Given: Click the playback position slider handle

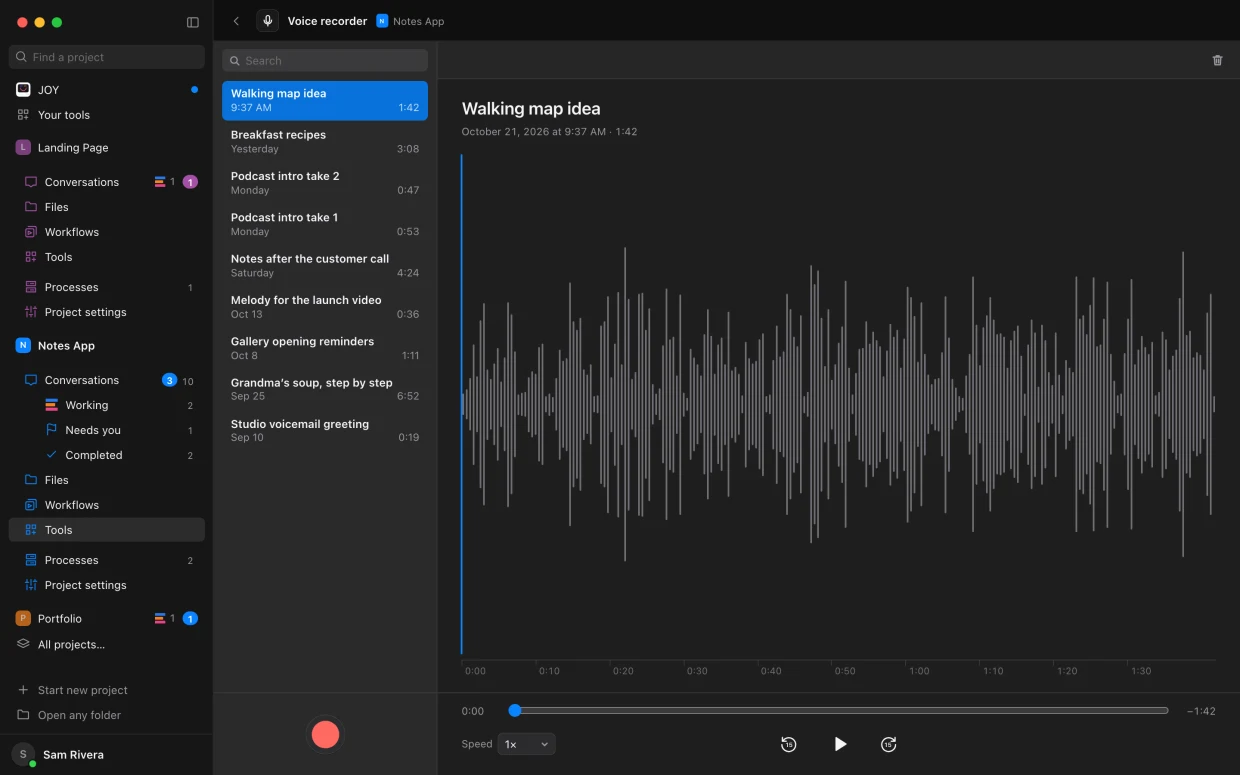Looking at the screenshot, I should pyautogui.click(x=515, y=711).
